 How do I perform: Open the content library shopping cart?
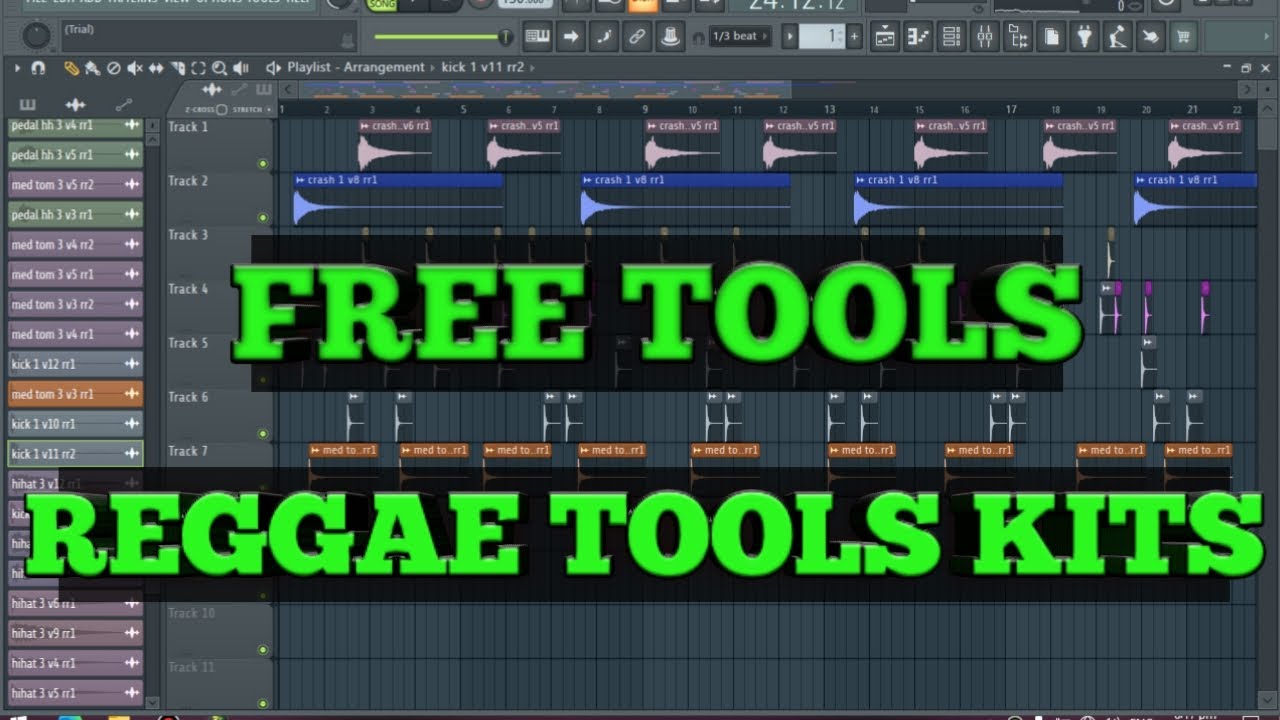pos(1185,37)
